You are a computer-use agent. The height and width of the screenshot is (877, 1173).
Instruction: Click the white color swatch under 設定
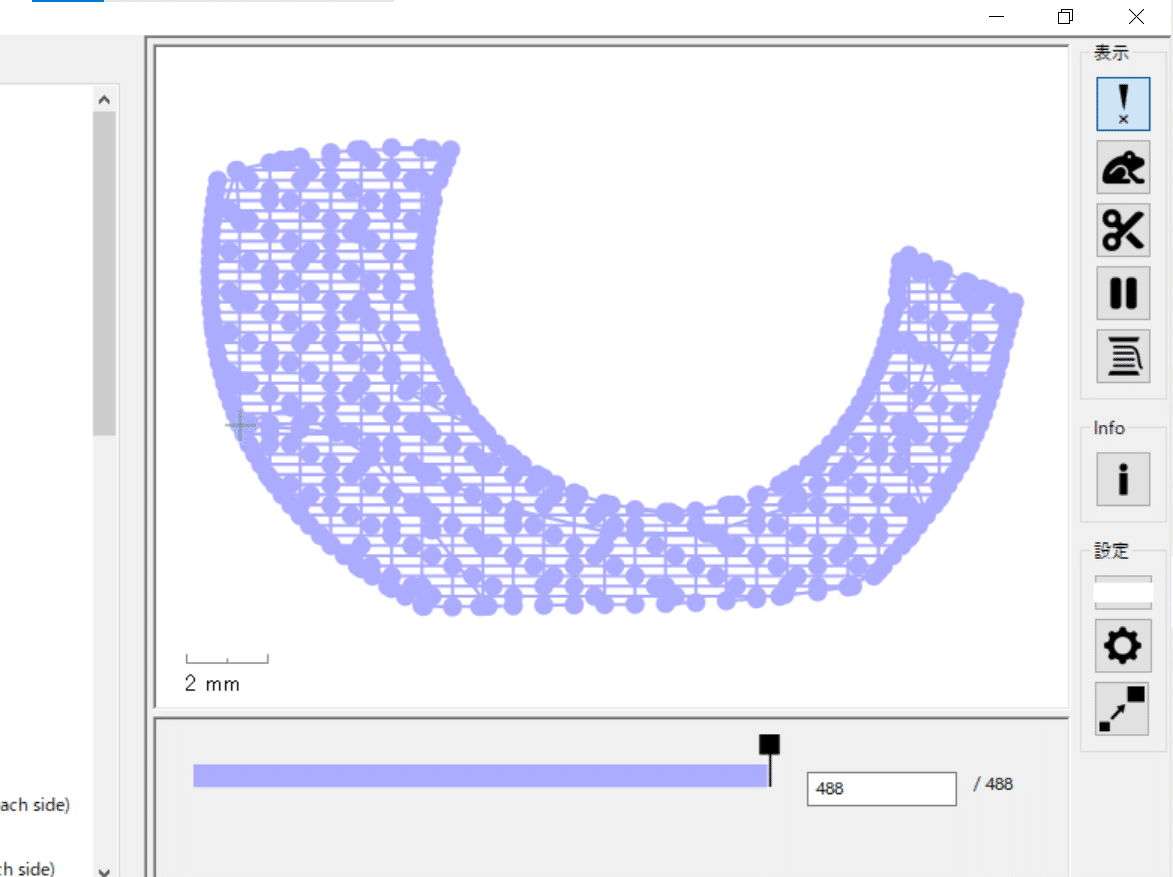click(1123, 593)
